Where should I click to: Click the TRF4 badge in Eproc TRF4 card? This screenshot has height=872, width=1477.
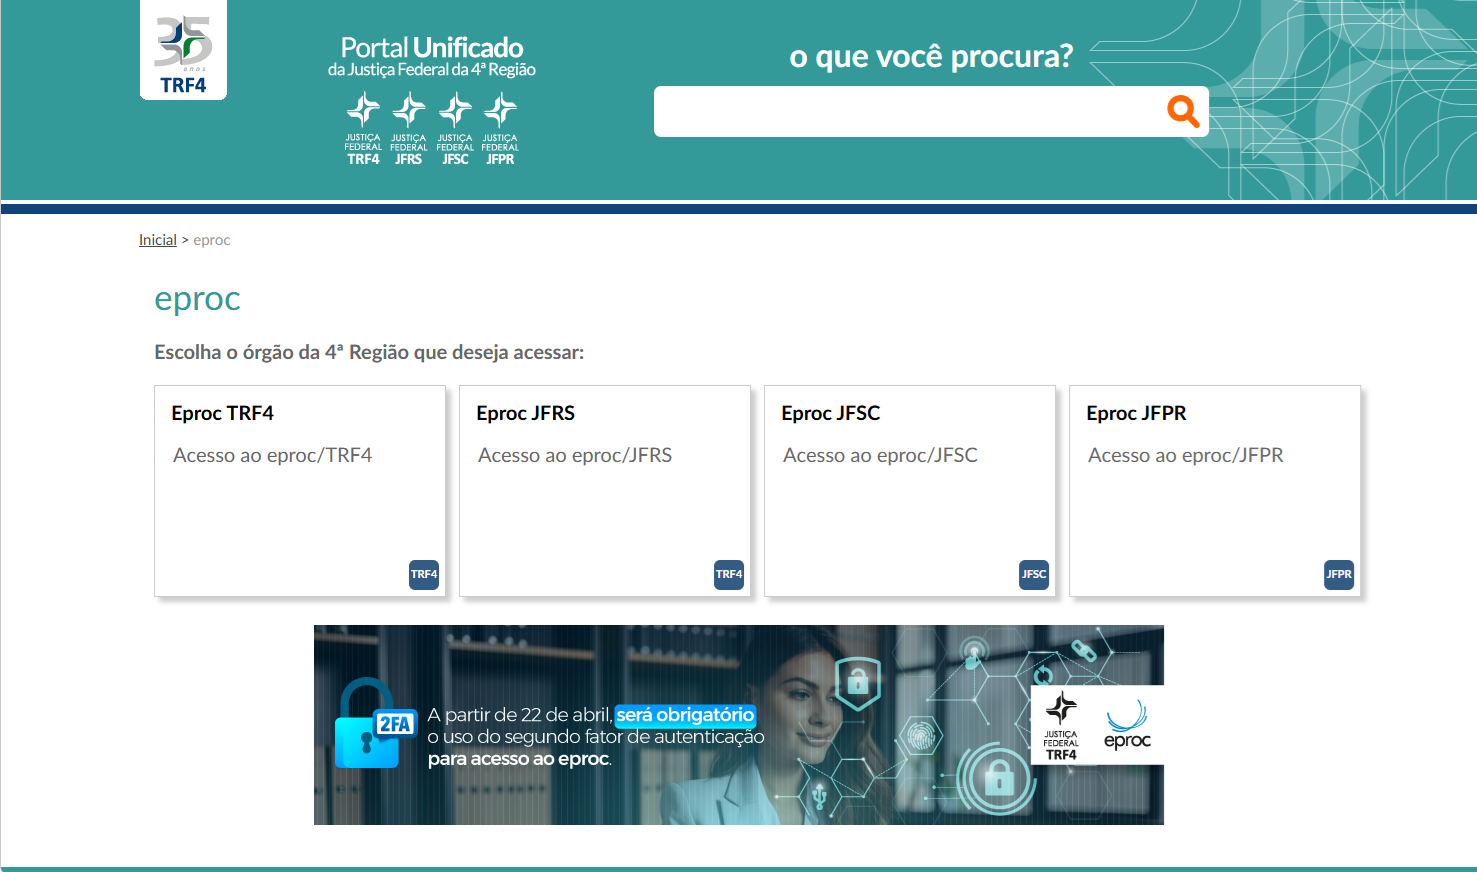tap(424, 575)
